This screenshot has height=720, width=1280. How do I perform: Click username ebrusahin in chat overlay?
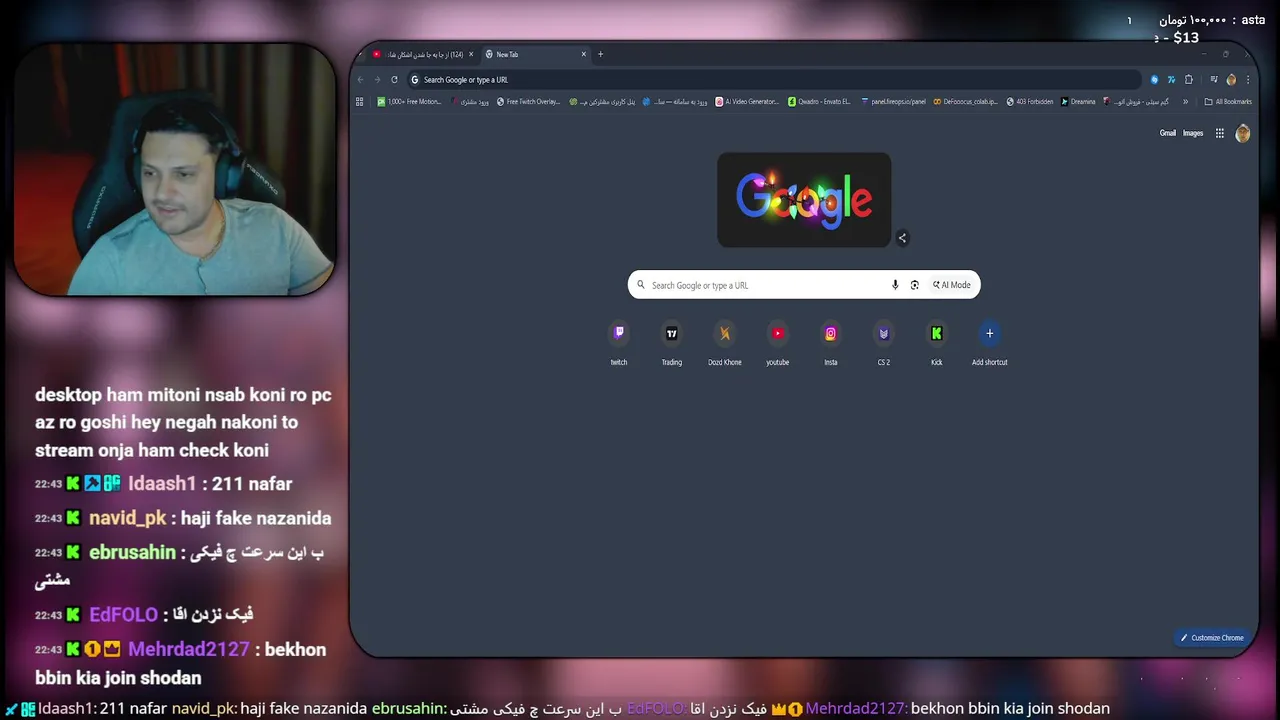click(132, 552)
